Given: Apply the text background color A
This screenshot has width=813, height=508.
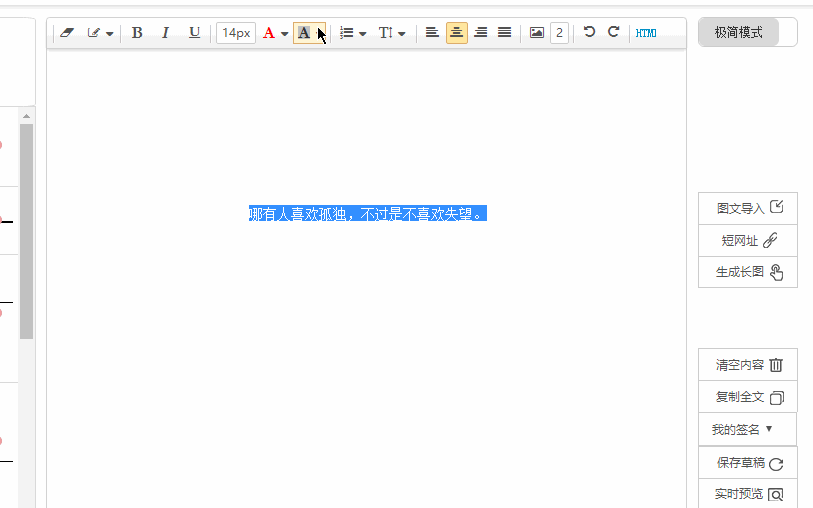Looking at the screenshot, I should click(304, 33).
